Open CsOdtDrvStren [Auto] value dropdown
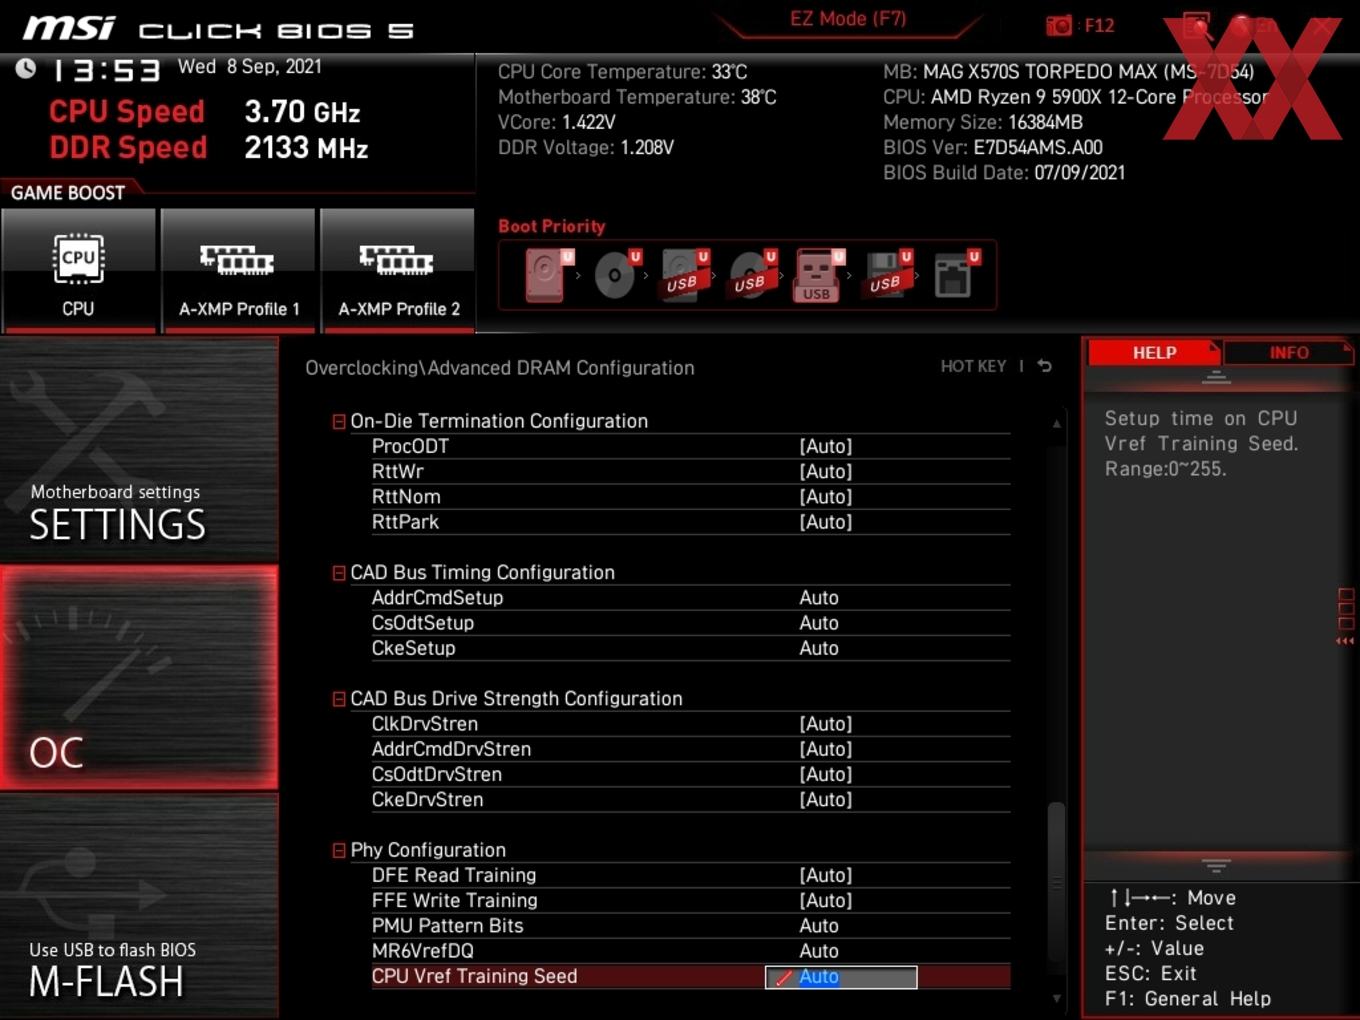Viewport: 1360px width, 1020px height. pos(826,774)
